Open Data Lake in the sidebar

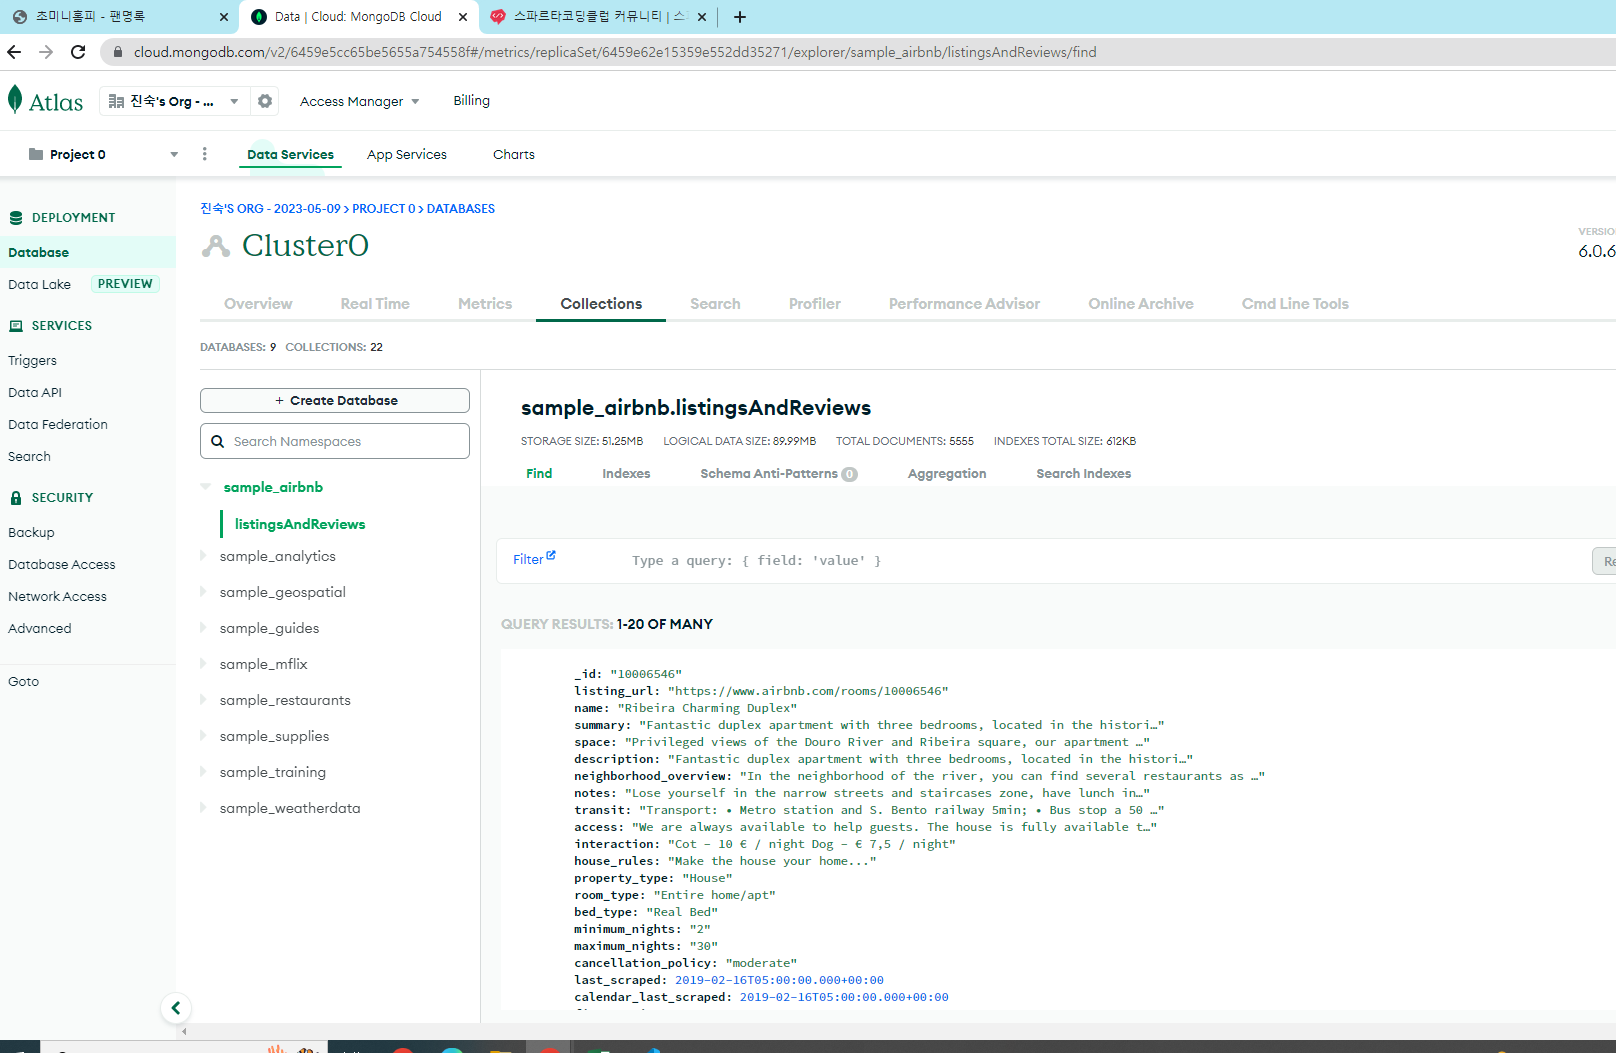pos(40,284)
